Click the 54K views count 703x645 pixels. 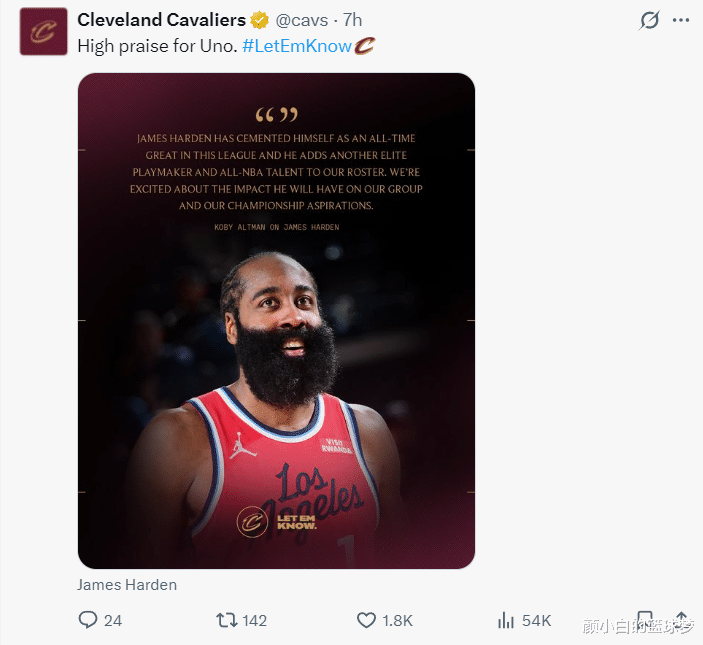click(536, 620)
